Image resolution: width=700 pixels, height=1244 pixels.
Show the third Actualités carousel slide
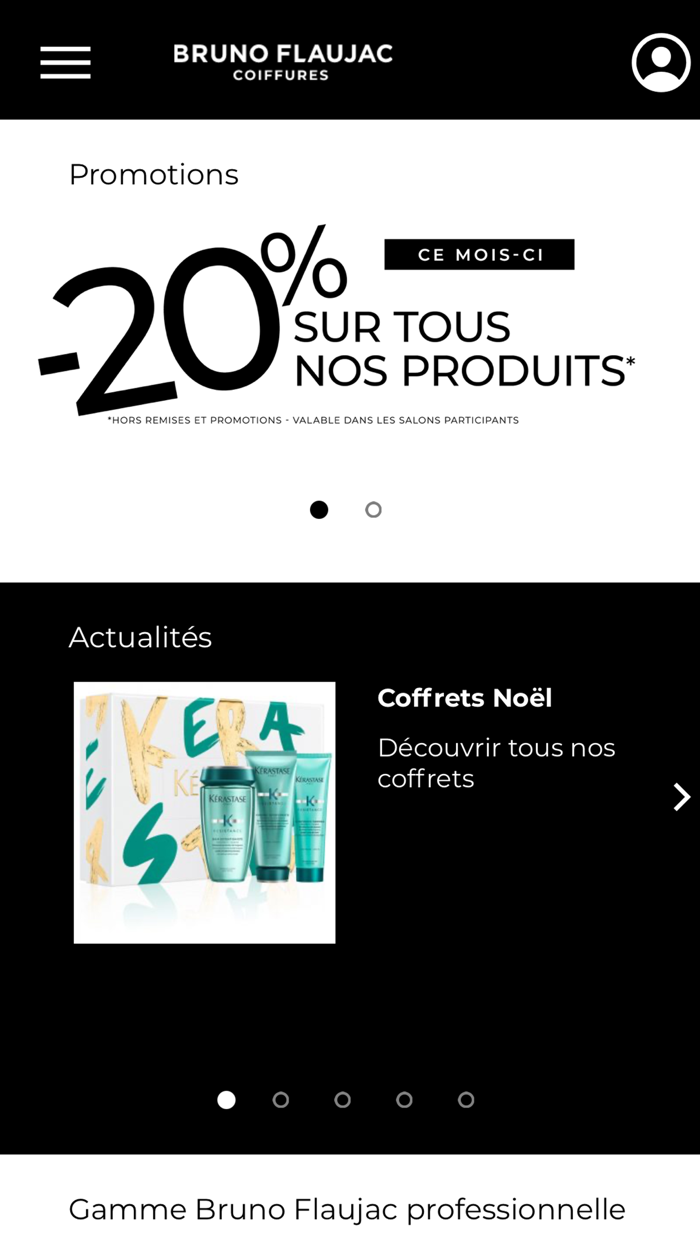(x=343, y=1100)
